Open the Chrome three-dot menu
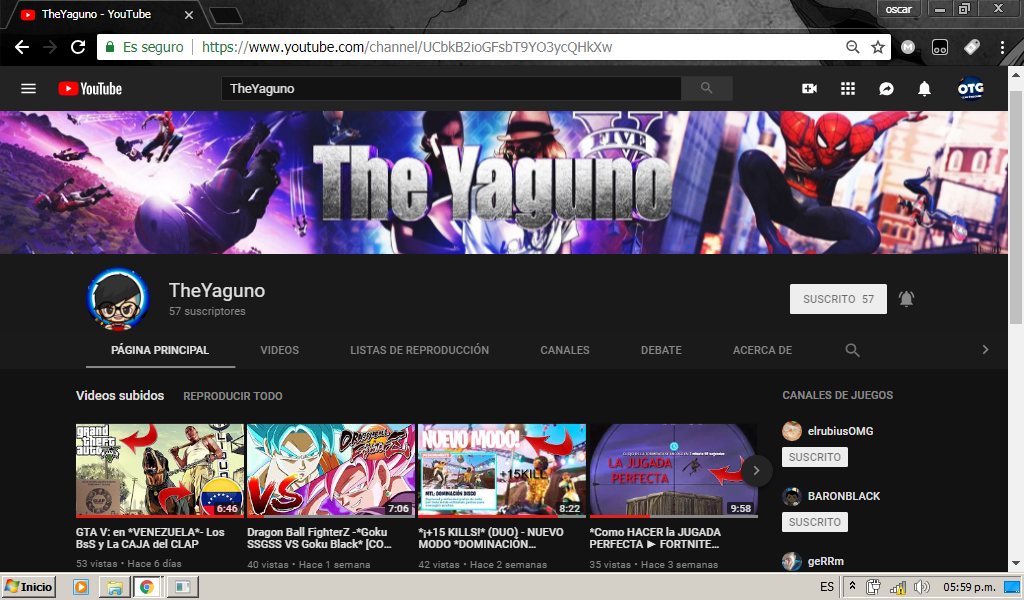1024x600 pixels. (x=1003, y=46)
